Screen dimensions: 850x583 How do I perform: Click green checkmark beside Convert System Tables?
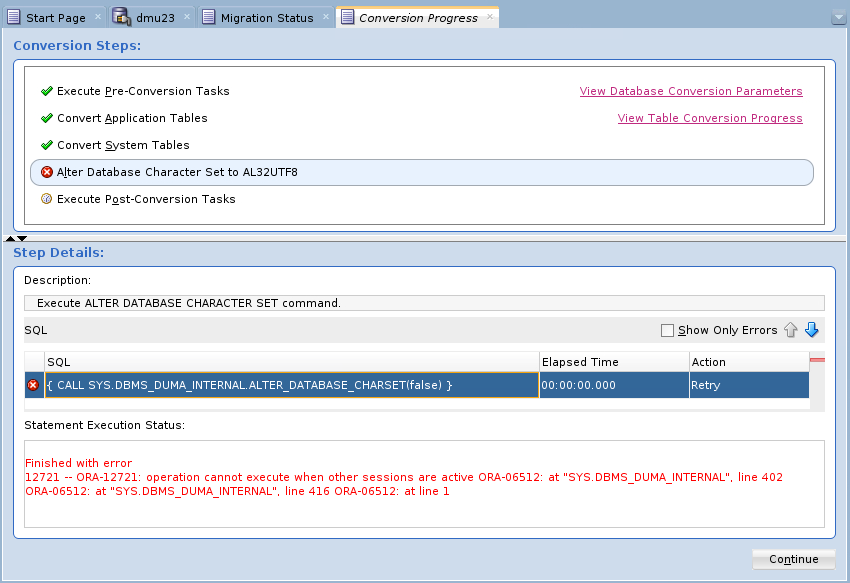[x=47, y=145]
